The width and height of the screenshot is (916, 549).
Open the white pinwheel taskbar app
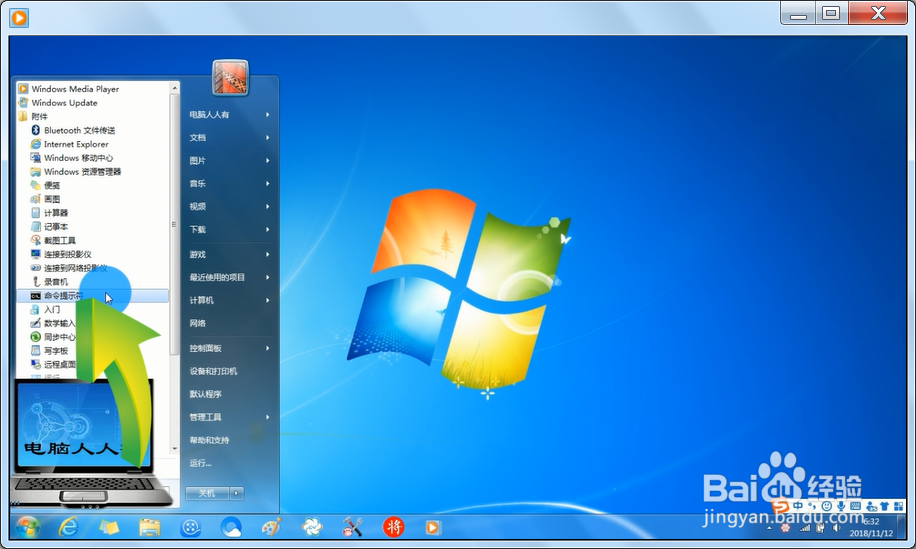tap(312, 527)
